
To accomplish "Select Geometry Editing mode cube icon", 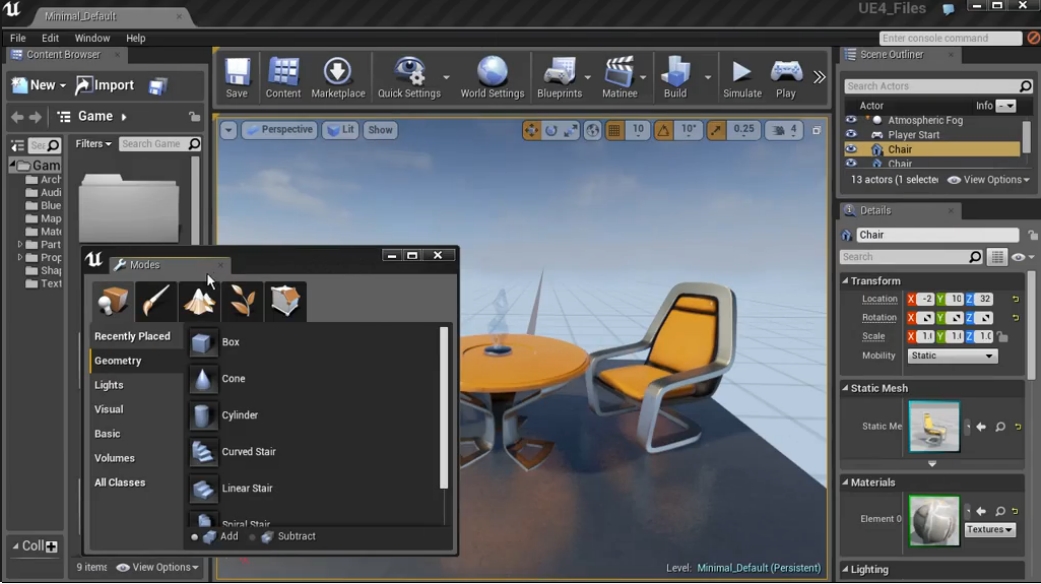I will point(285,301).
